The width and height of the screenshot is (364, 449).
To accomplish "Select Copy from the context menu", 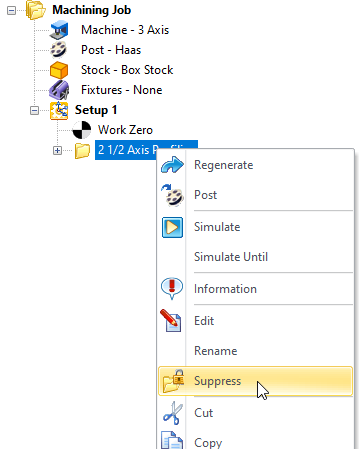I will (208, 443).
